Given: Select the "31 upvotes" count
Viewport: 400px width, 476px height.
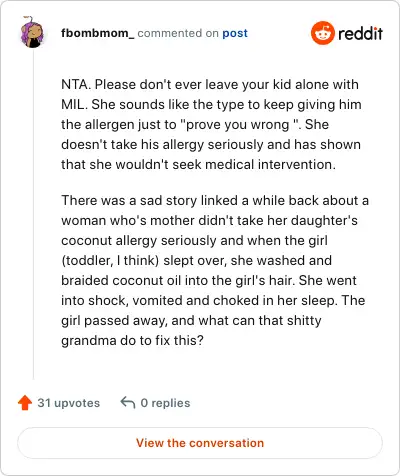Looking at the screenshot, I should click(68, 403).
